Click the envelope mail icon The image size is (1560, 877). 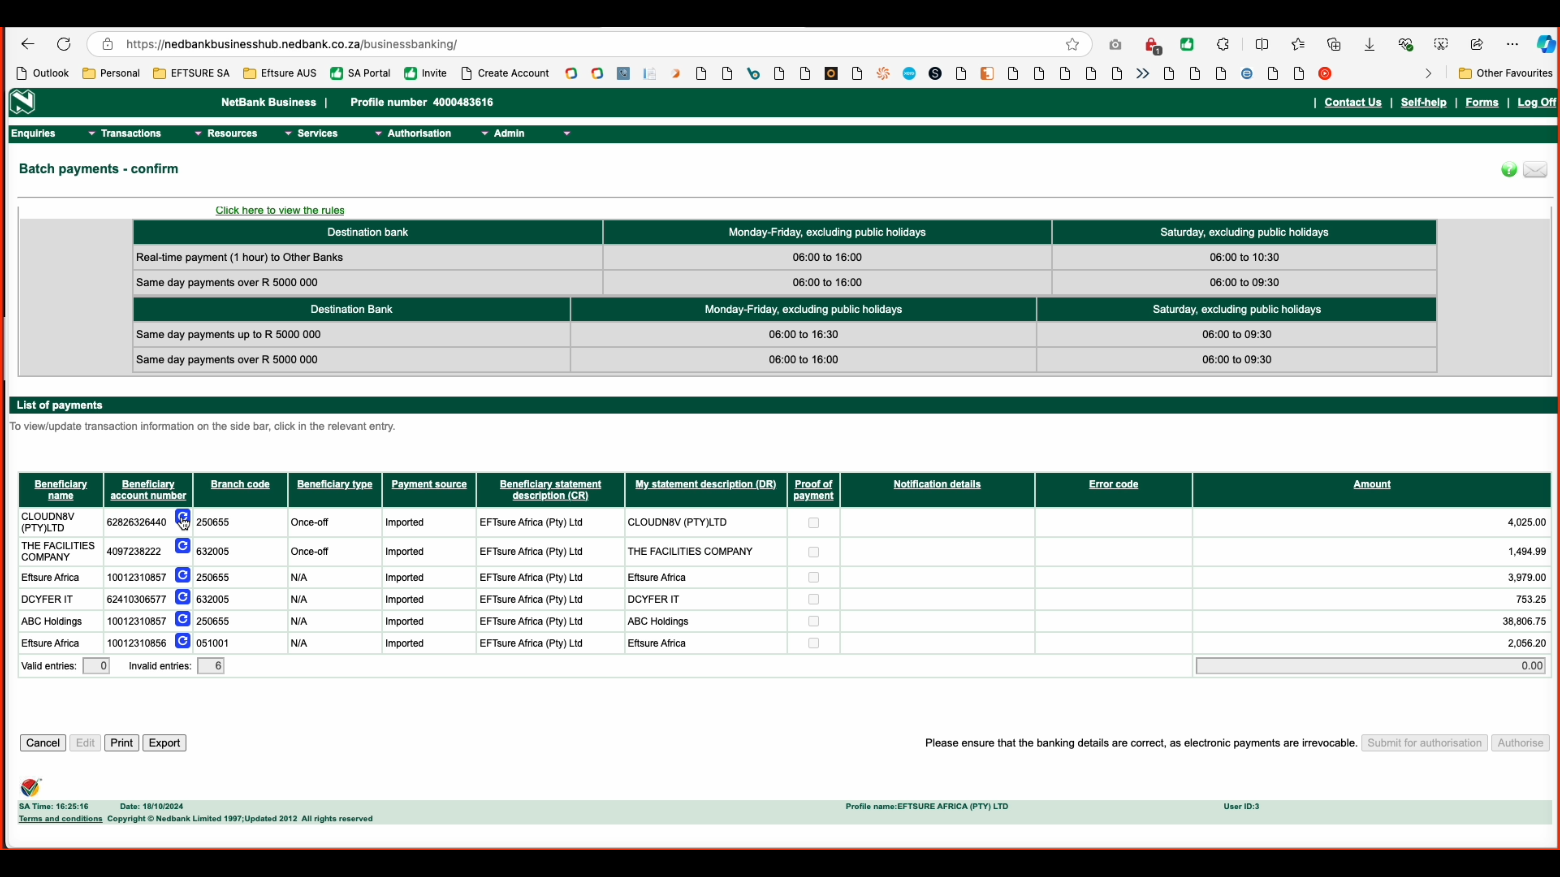(1535, 170)
